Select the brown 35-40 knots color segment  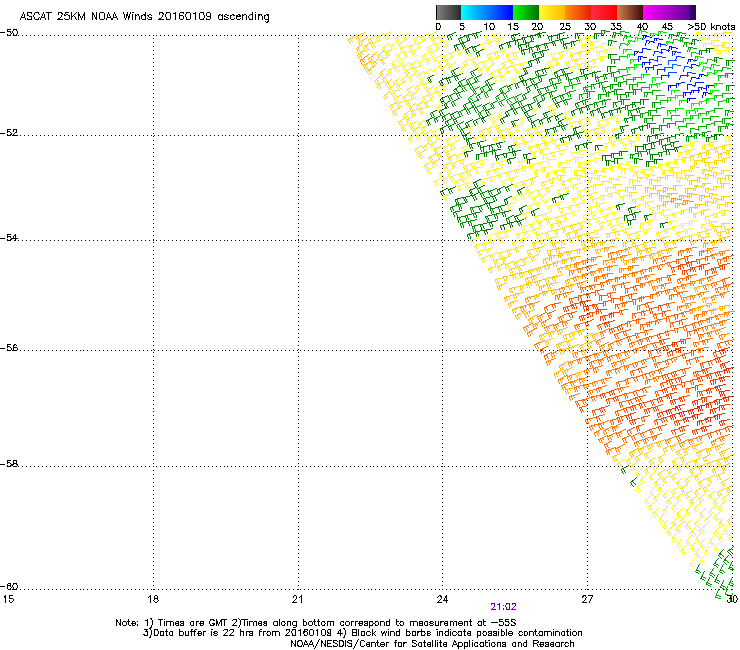(630, 12)
